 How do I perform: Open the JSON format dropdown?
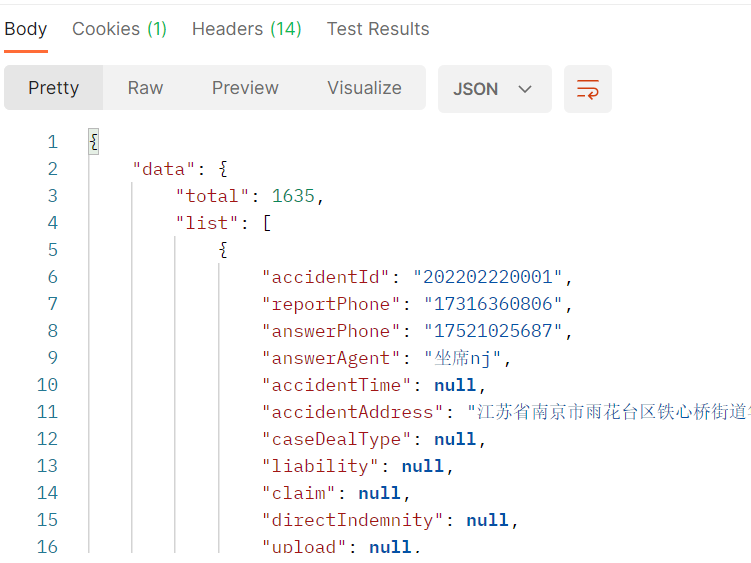[495, 89]
